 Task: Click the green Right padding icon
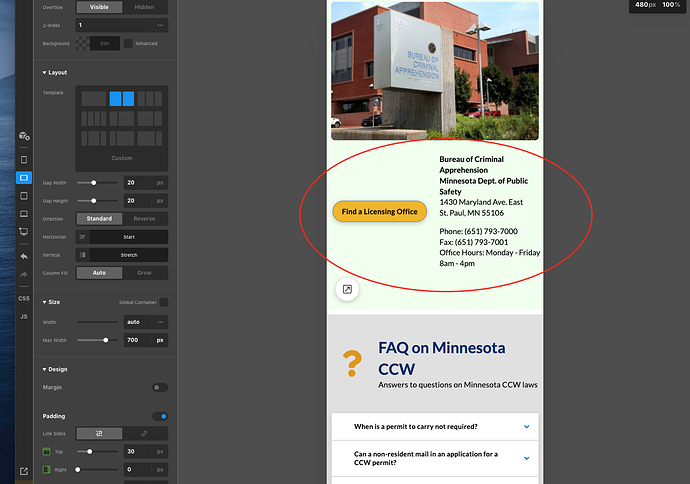coord(46,469)
